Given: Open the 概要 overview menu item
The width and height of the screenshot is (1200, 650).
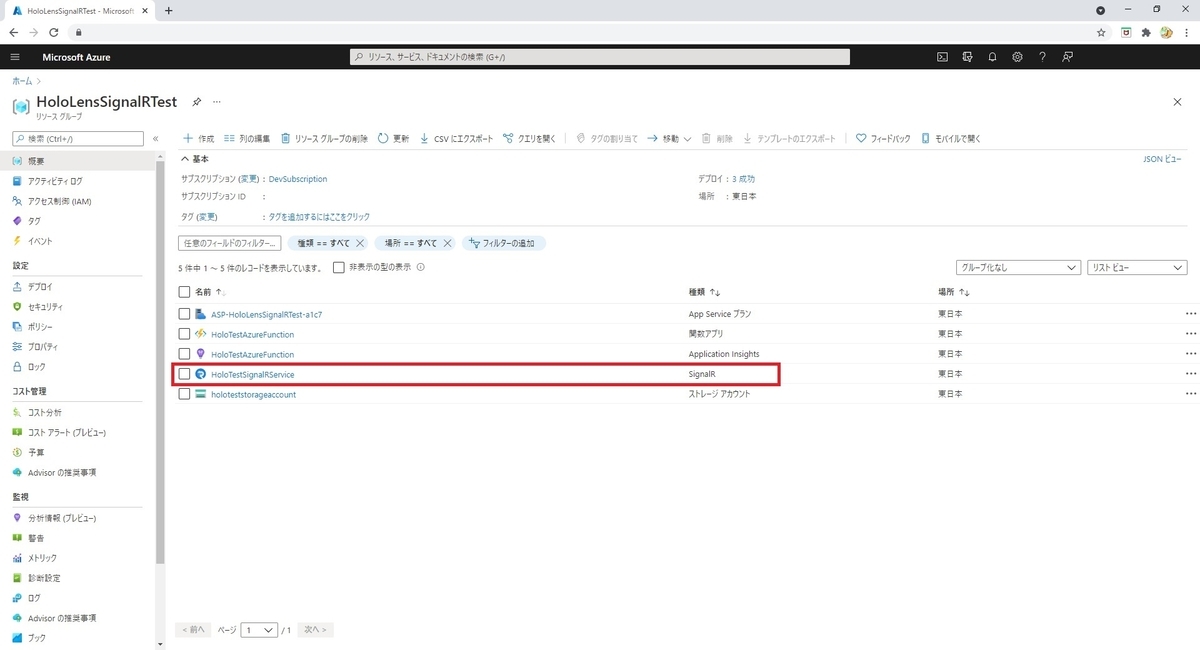Looking at the screenshot, I should (79, 161).
